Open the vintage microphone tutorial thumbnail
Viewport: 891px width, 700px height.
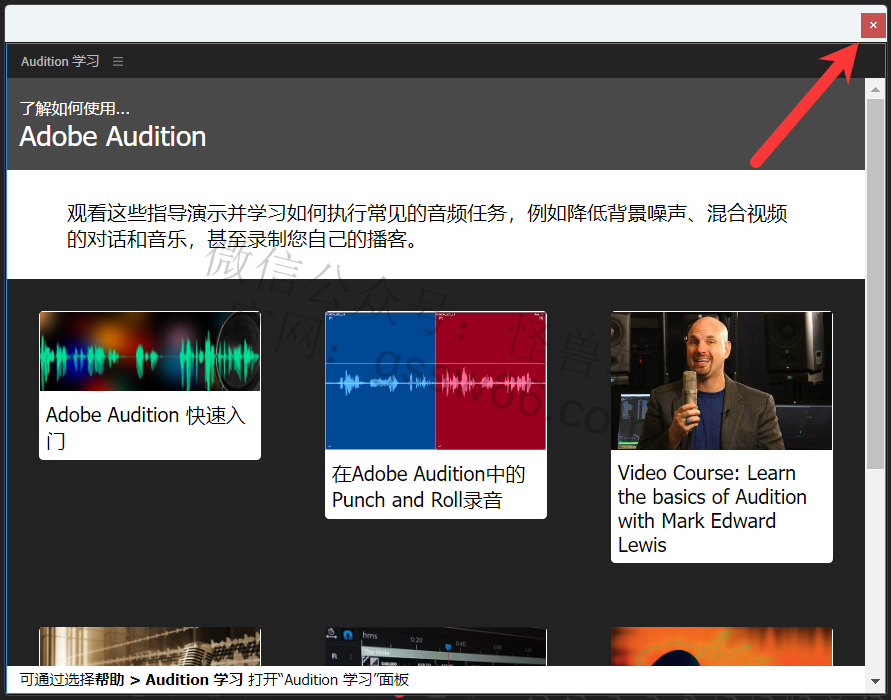pyautogui.click(x=150, y=646)
